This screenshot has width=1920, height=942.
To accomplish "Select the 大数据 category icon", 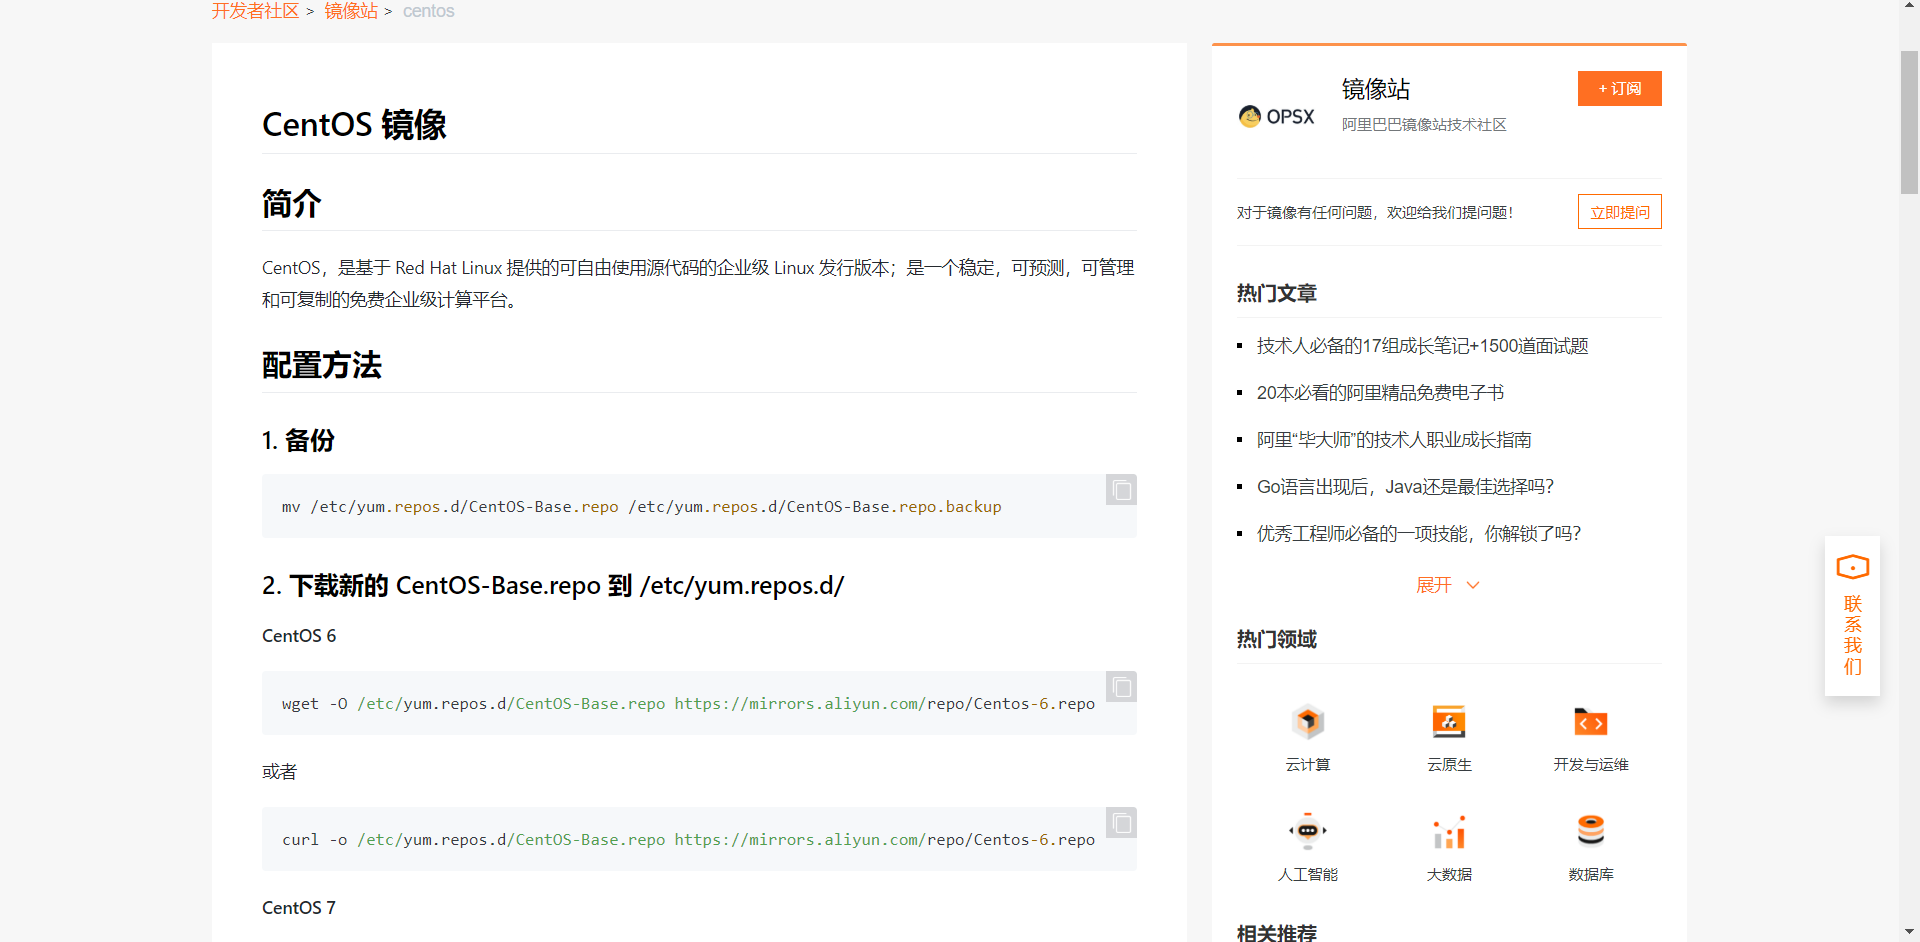I will point(1448,831).
